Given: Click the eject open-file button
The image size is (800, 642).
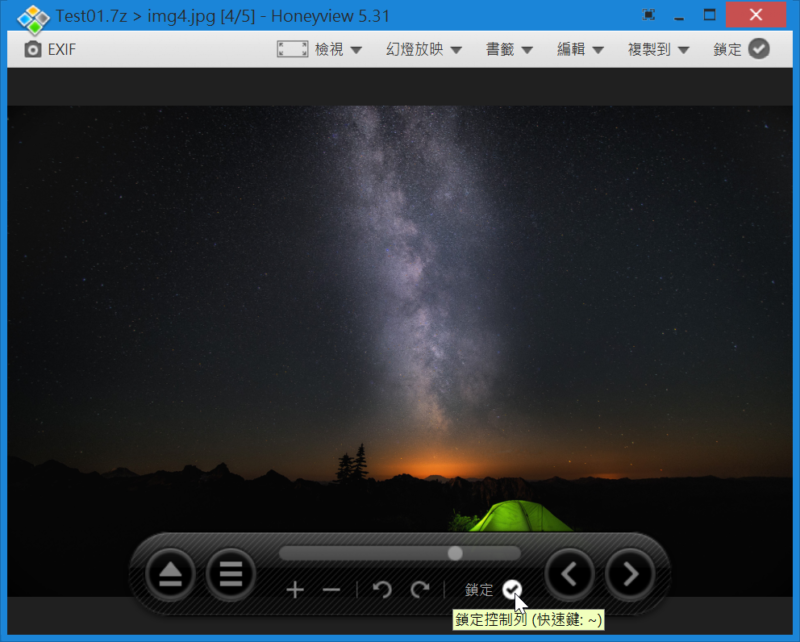Looking at the screenshot, I should pos(170,575).
